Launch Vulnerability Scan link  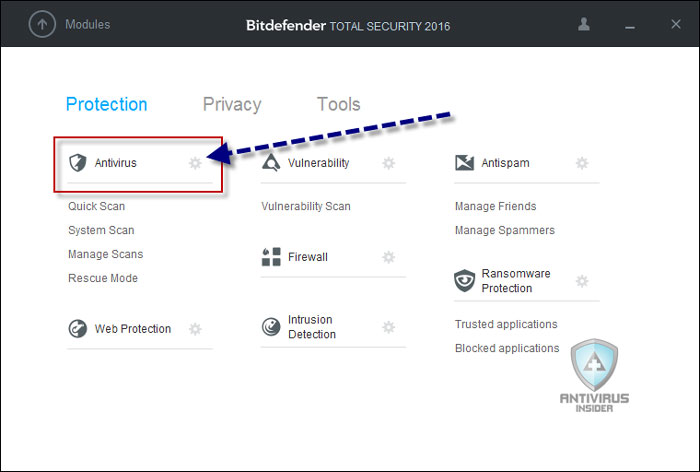tap(306, 206)
